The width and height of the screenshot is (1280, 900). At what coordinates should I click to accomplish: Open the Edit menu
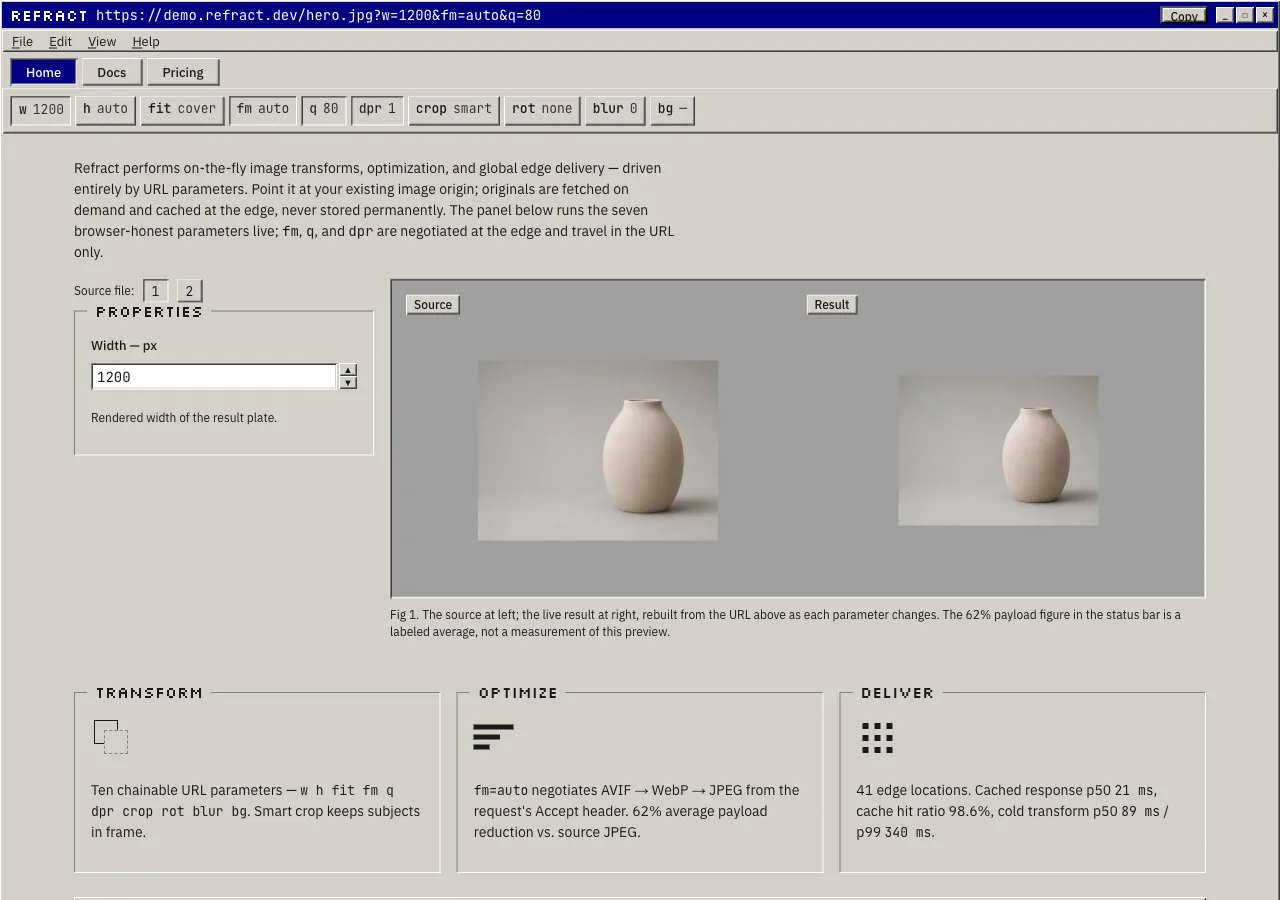click(x=60, y=41)
